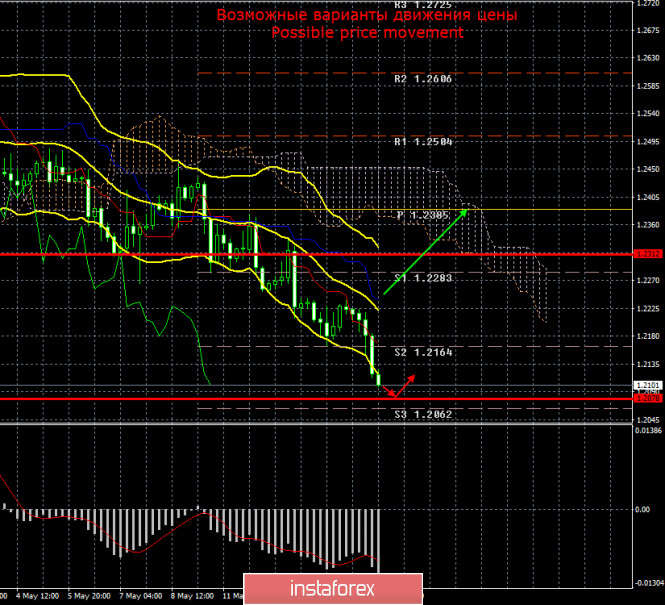Select the R1 1.2504 resistance label
Image resolution: width=665 pixels, height=605 pixels.
coord(423,142)
